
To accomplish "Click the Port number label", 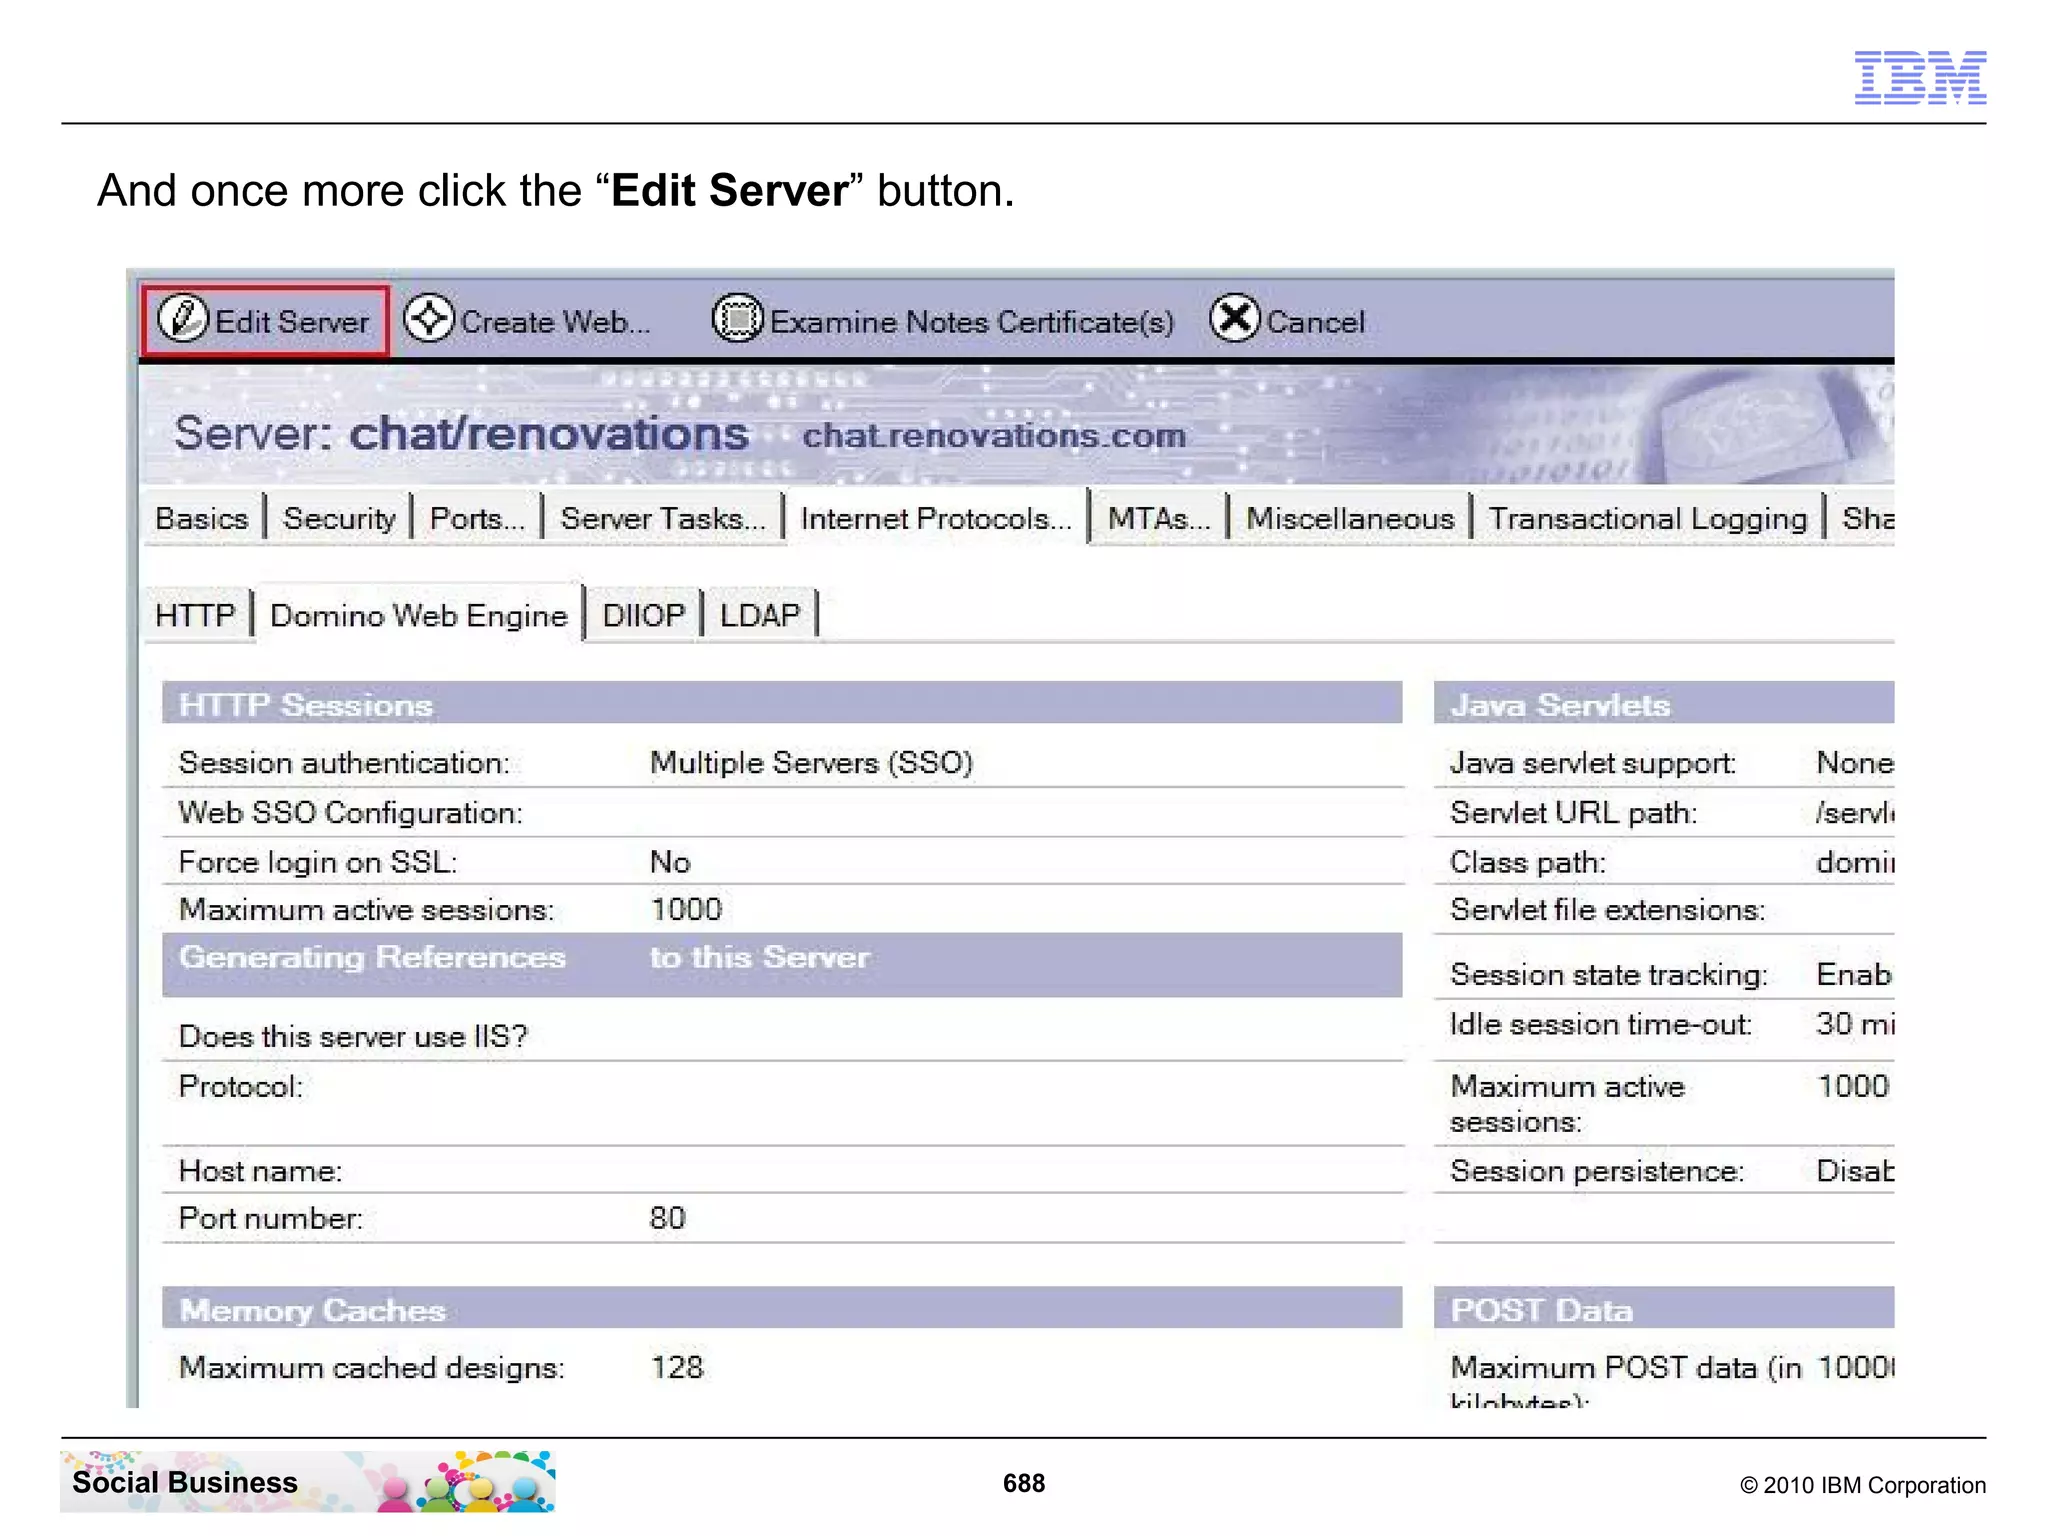I will click(271, 1218).
